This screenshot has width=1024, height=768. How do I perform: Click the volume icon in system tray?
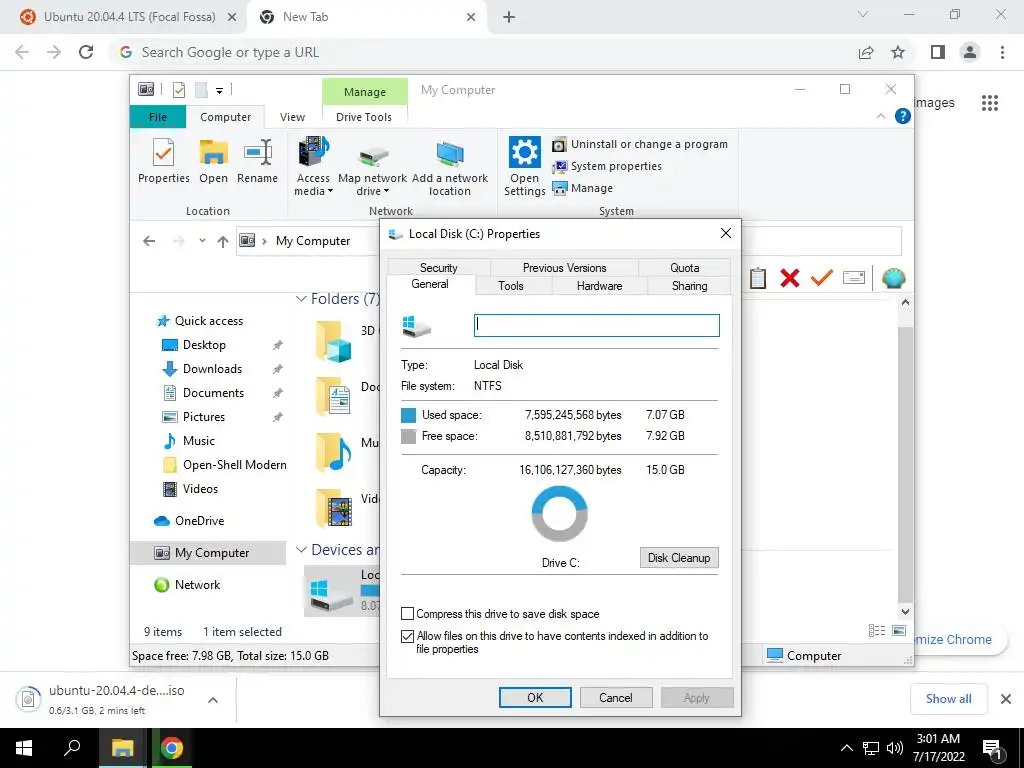(x=895, y=748)
